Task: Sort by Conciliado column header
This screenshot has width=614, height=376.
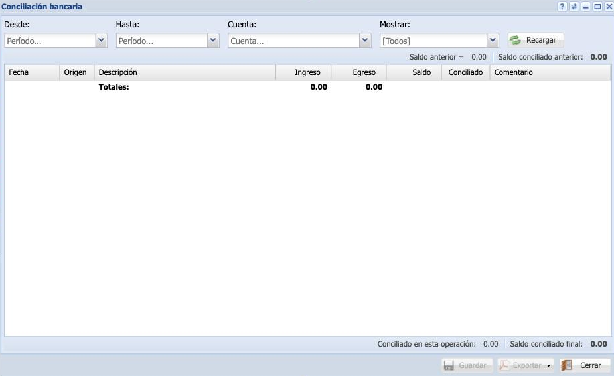Action: click(x=466, y=72)
